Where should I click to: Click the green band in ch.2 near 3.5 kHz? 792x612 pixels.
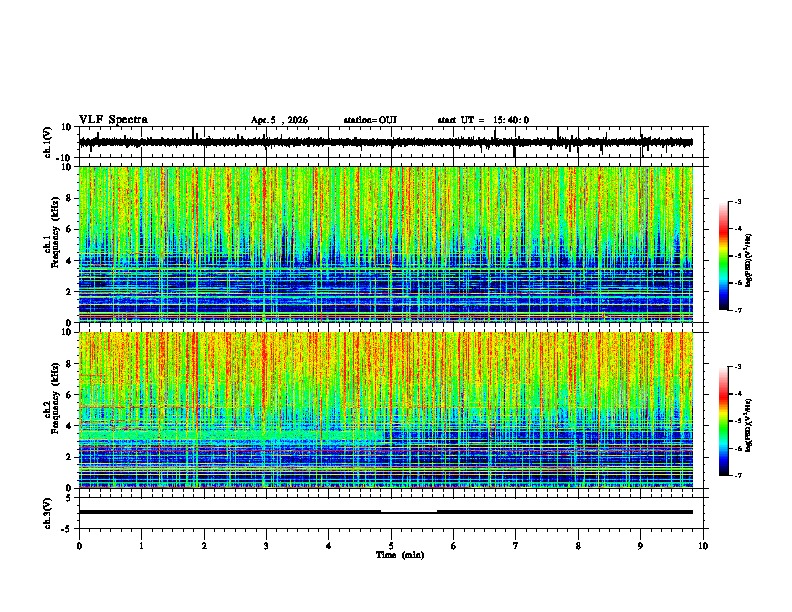pos(230,435)
